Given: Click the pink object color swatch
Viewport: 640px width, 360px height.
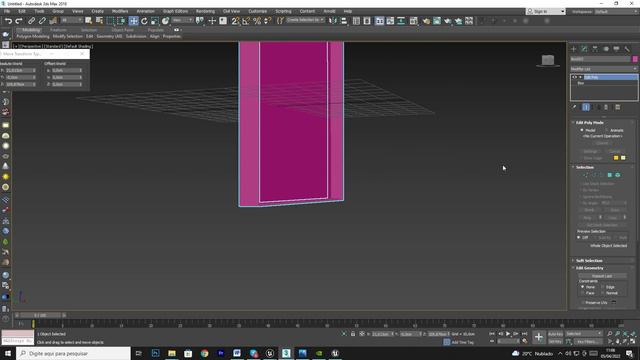Looking at the screenshot, I should tap(635, 59).
